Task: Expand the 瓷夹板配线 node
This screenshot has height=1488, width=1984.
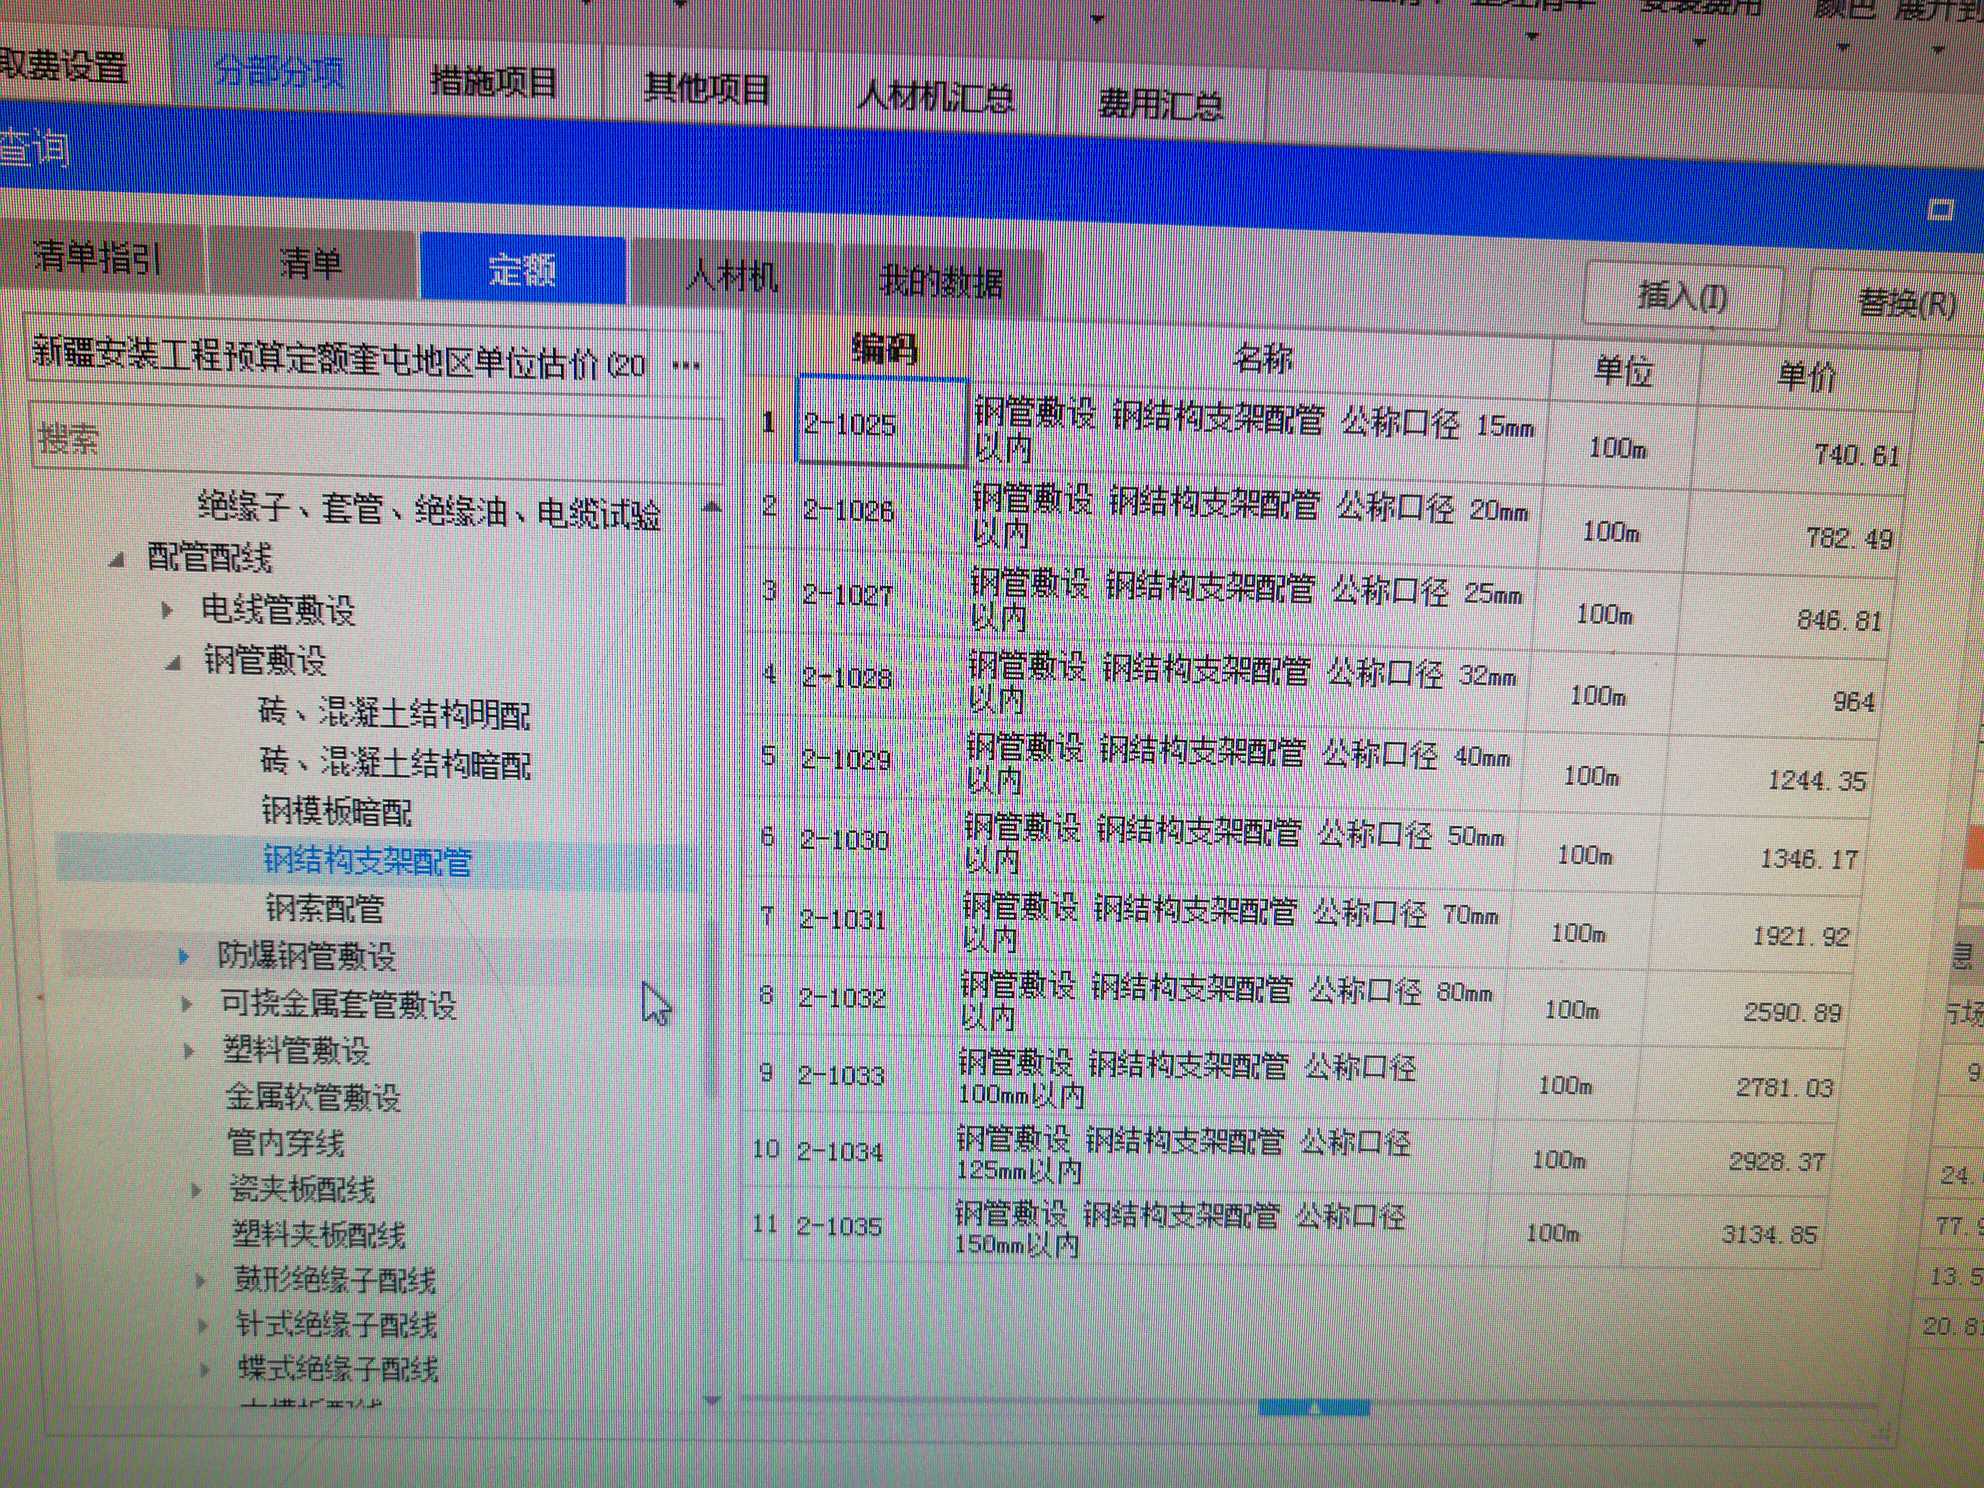Action: 196,1189
